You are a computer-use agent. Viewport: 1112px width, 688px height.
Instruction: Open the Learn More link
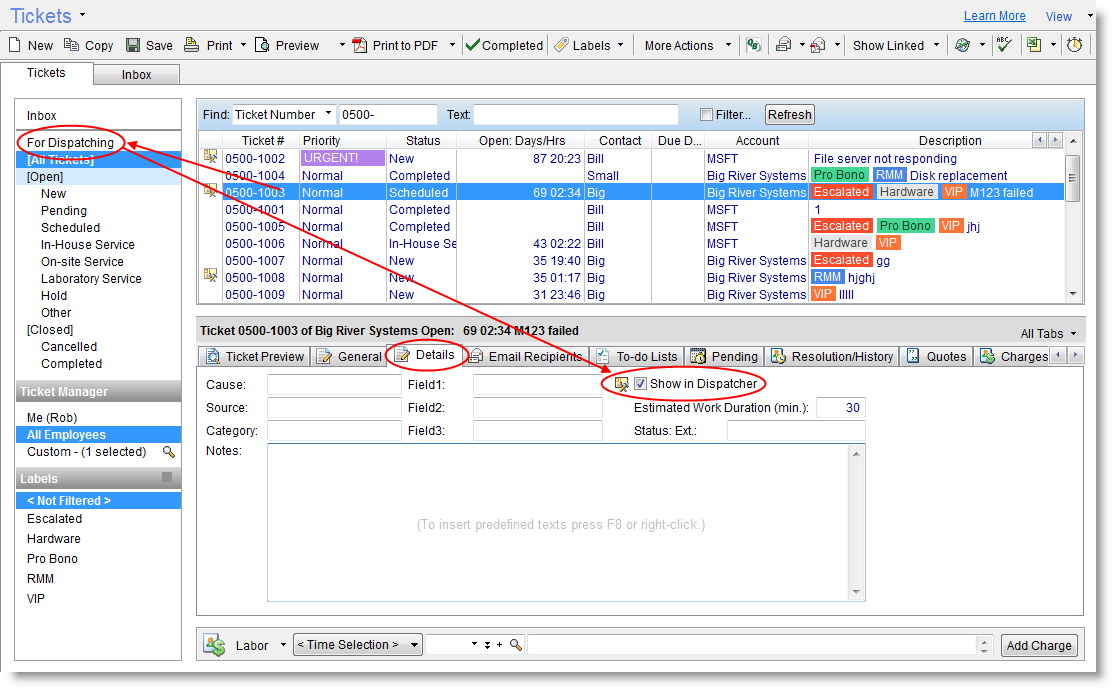(994, 16)
